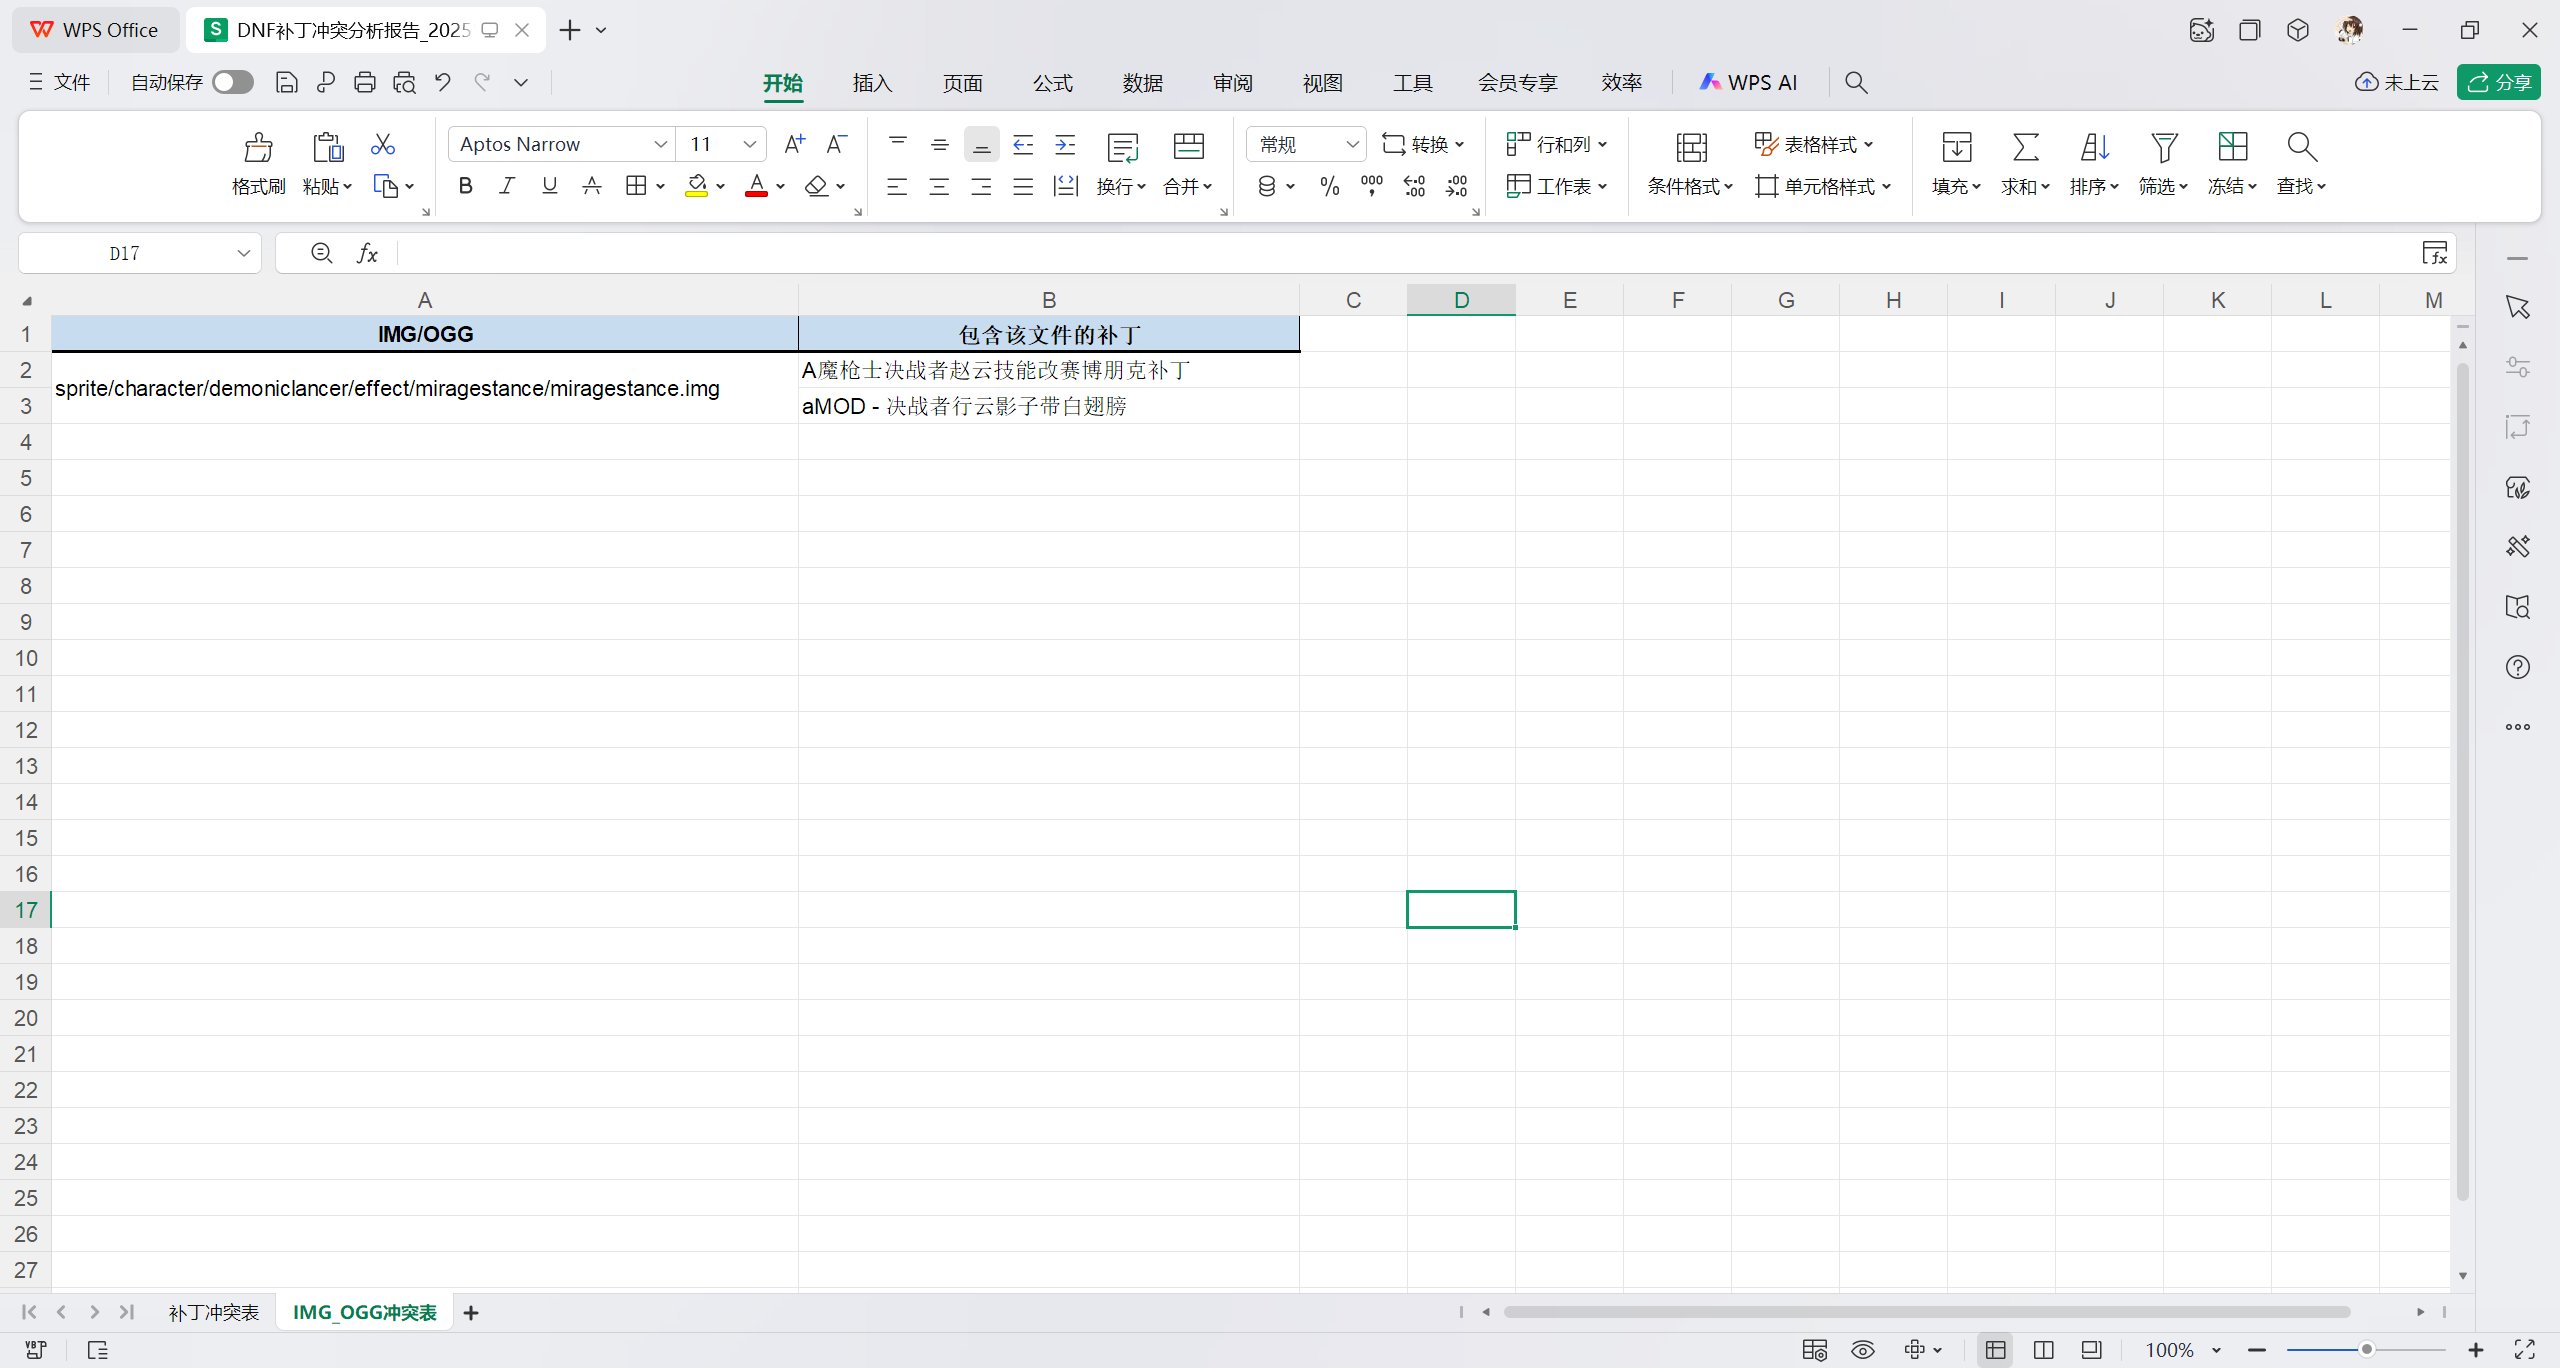Click the Wrap Text (换行) icon

click(x=1122, y=148)
